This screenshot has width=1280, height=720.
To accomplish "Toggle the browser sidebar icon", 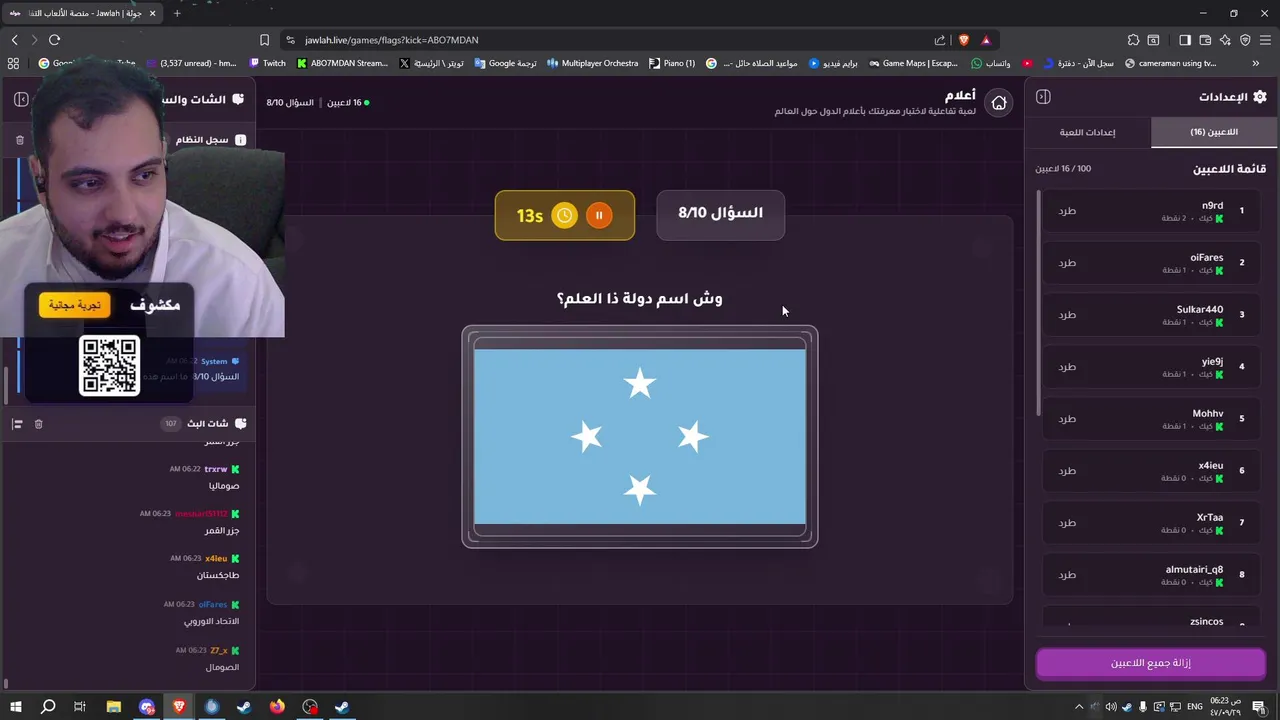I will [x=1185, y=40].
